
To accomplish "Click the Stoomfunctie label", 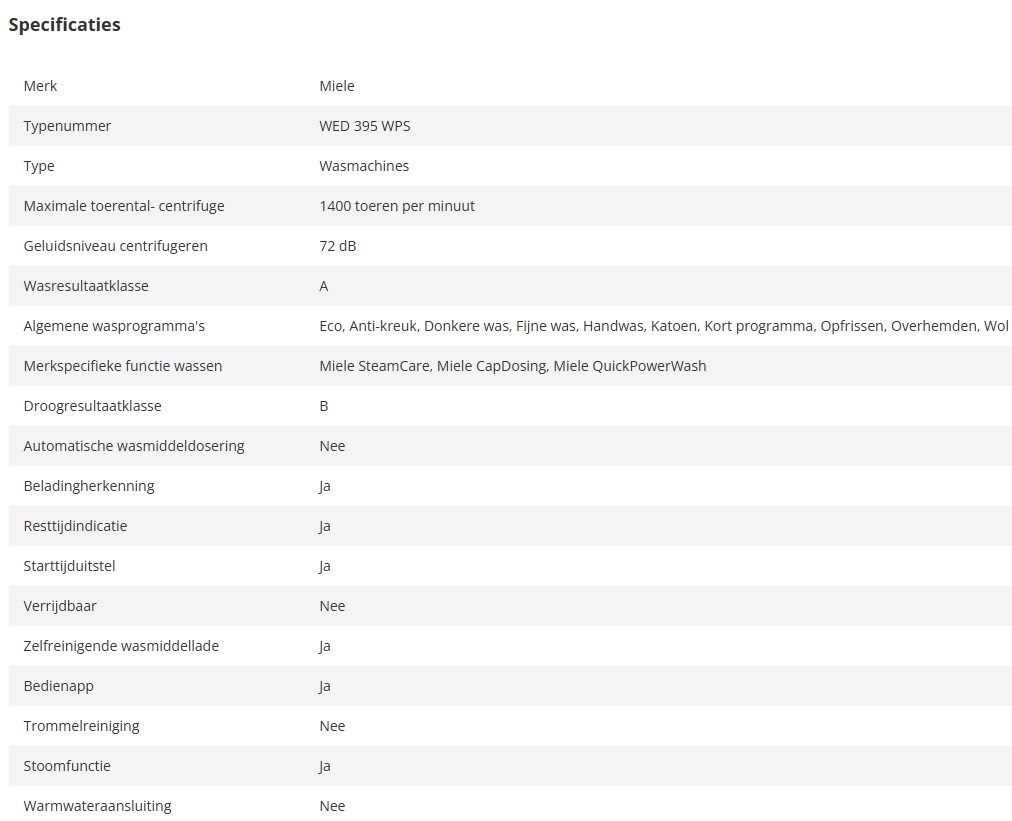I will click(67, 766).
